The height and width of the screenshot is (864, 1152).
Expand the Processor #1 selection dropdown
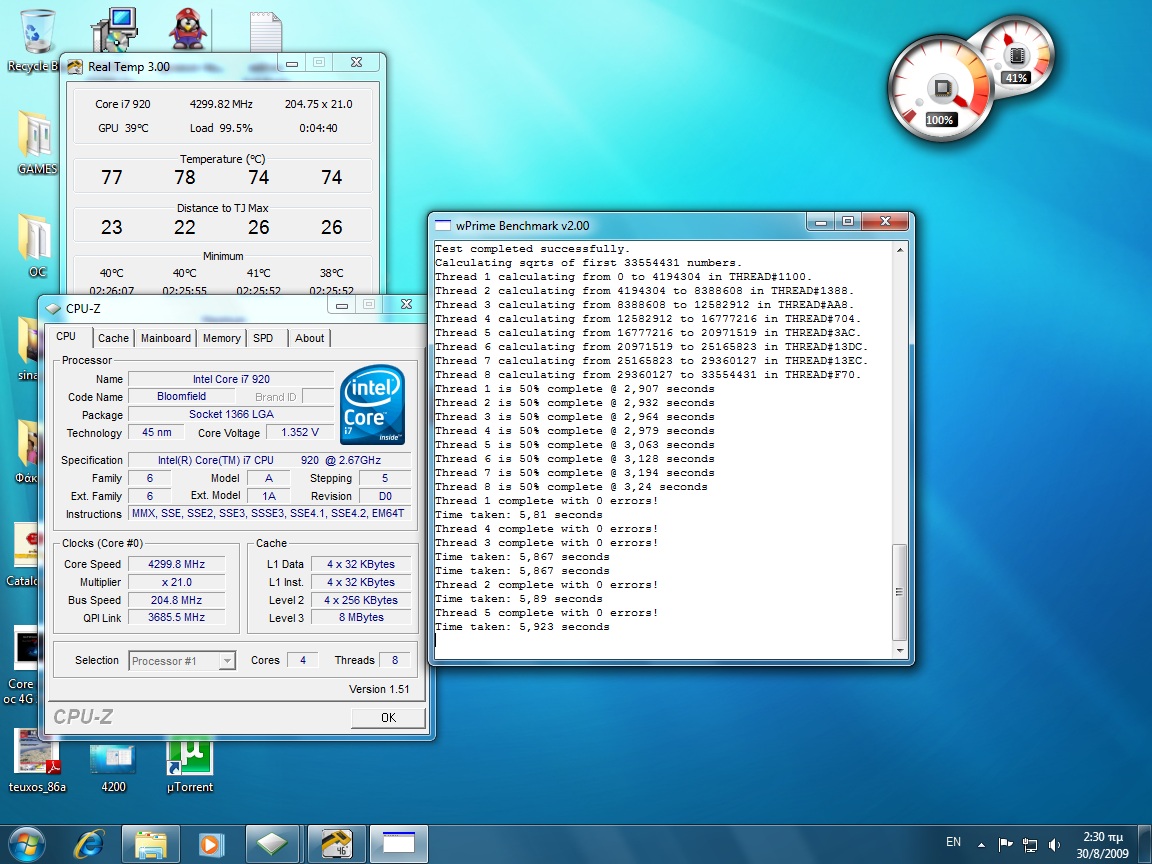[228, 661]
